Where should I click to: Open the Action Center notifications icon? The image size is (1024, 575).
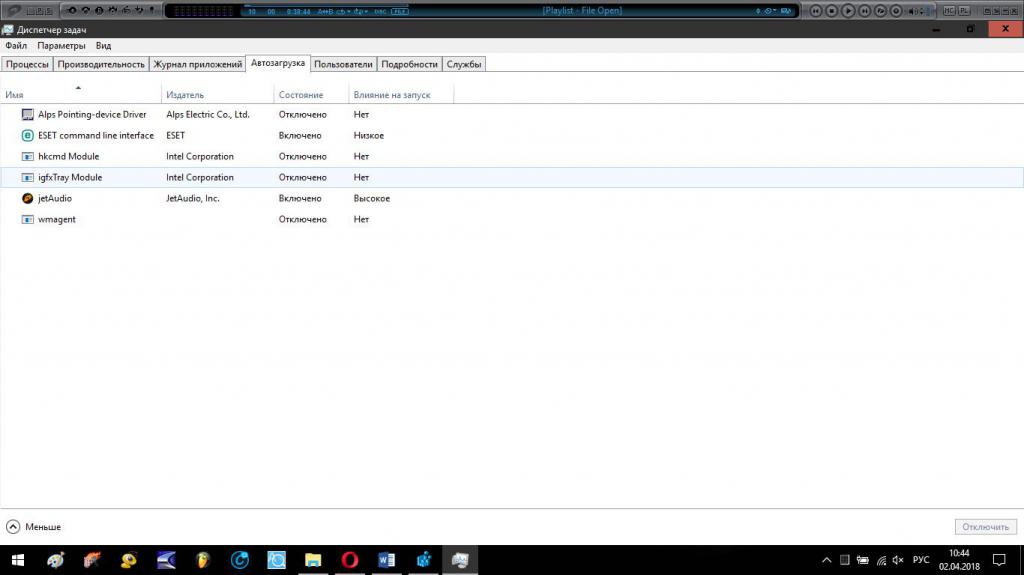tap(999, 560)
